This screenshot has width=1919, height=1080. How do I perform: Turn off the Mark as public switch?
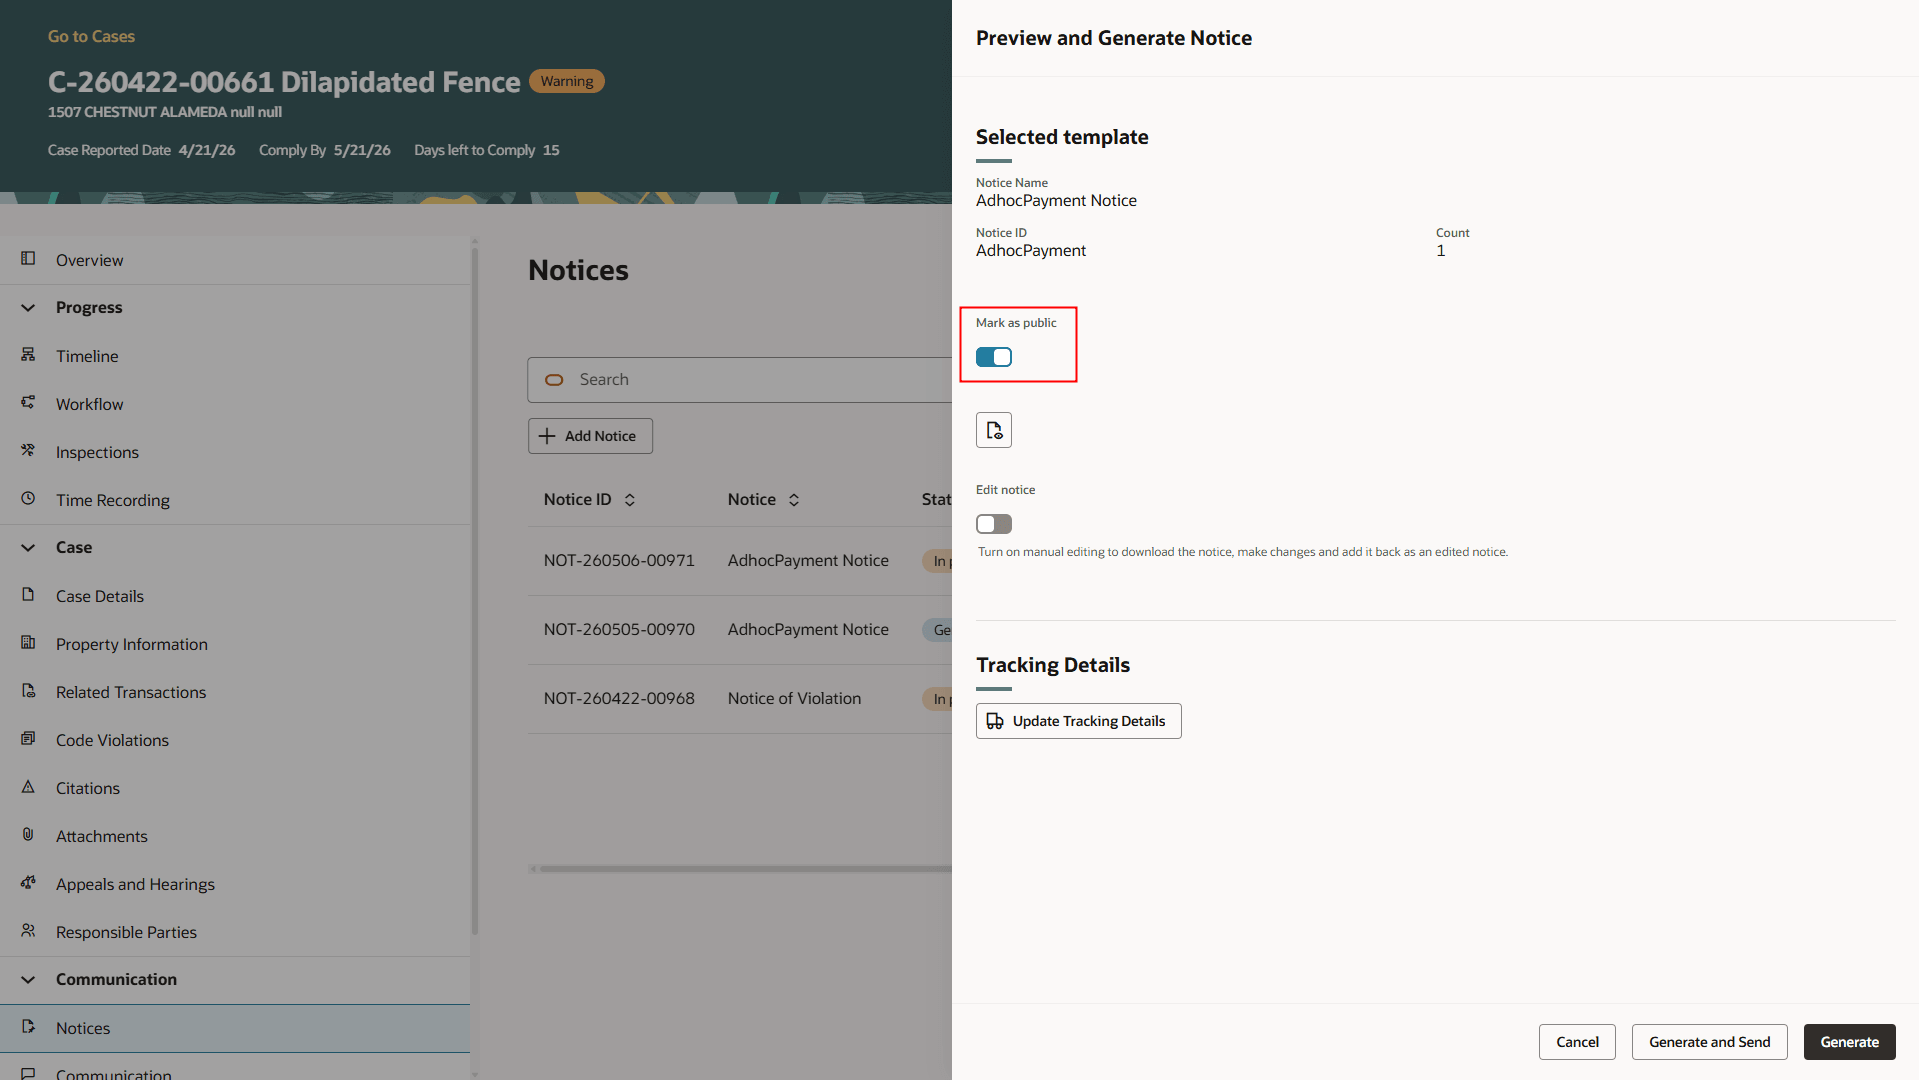[994, 357]
